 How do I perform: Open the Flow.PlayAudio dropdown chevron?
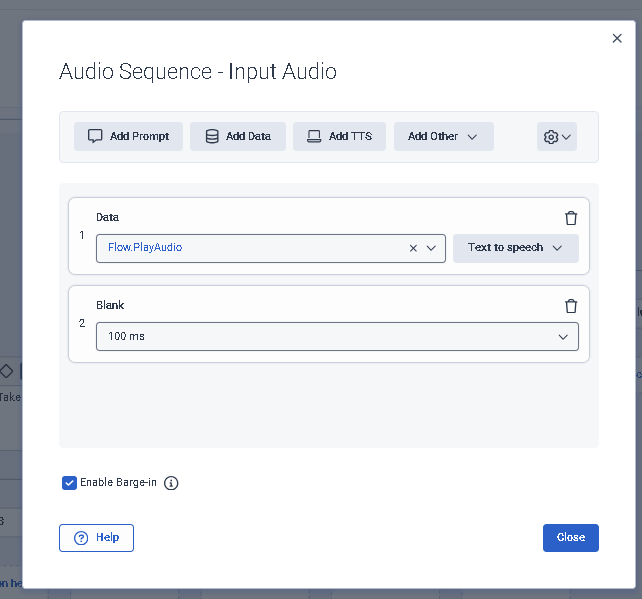(x=432, y=248)
